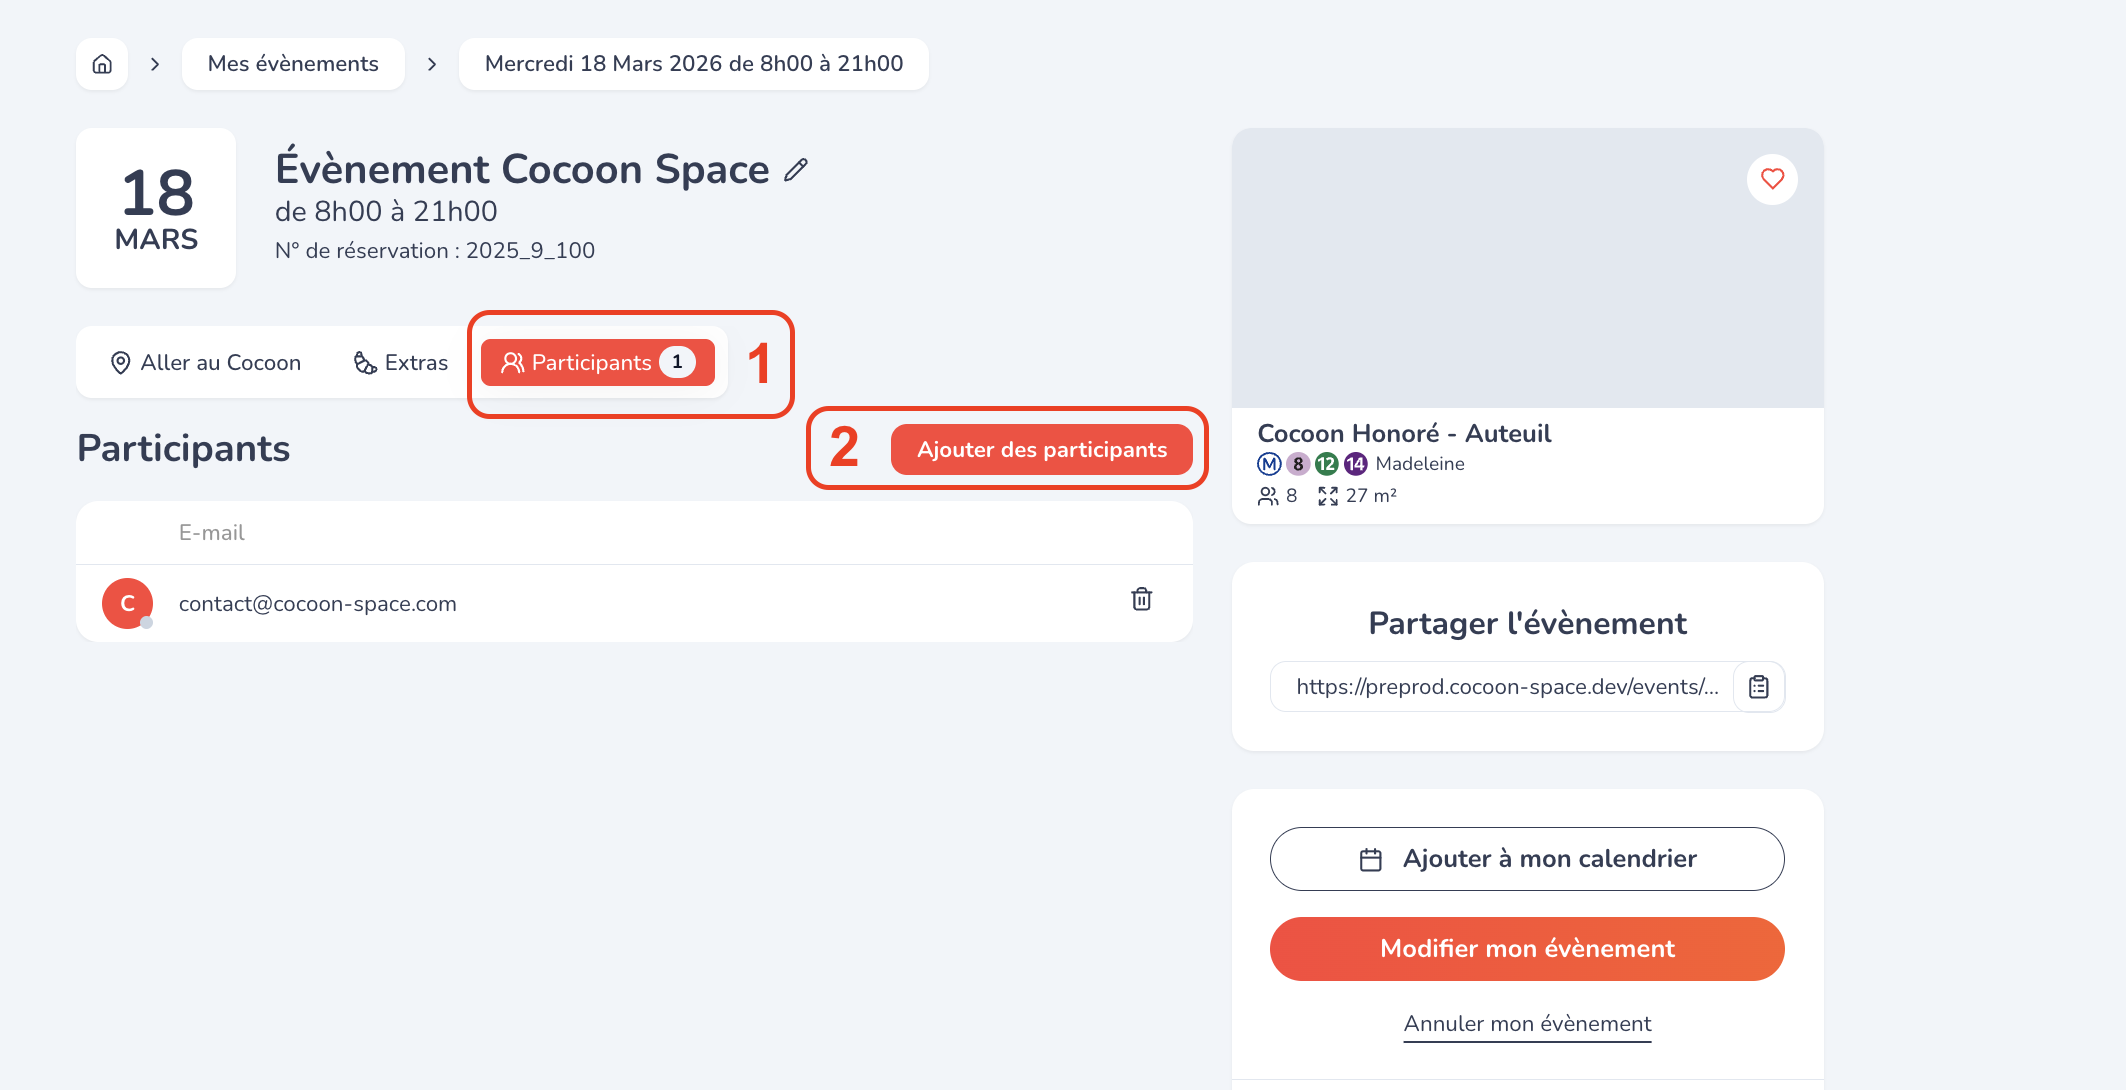Click the home icon in breadcrumb

click(x=102, y=64)
